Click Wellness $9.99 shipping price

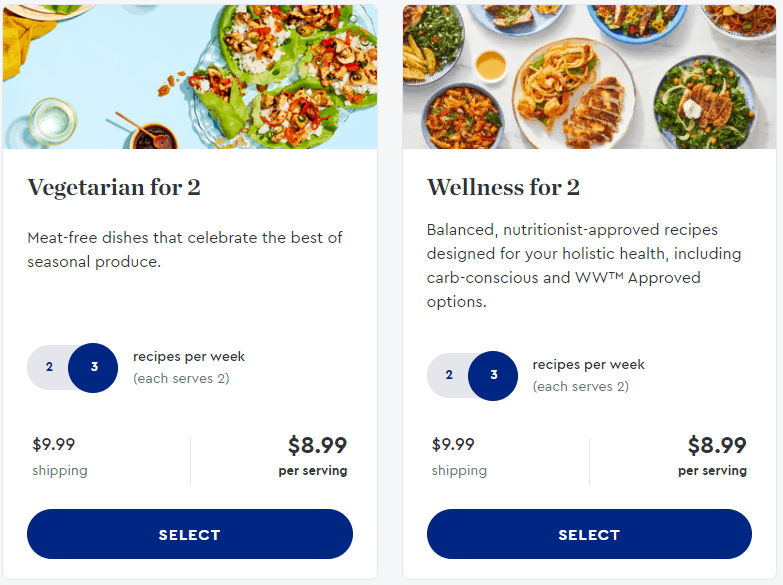tap(453, 444)
